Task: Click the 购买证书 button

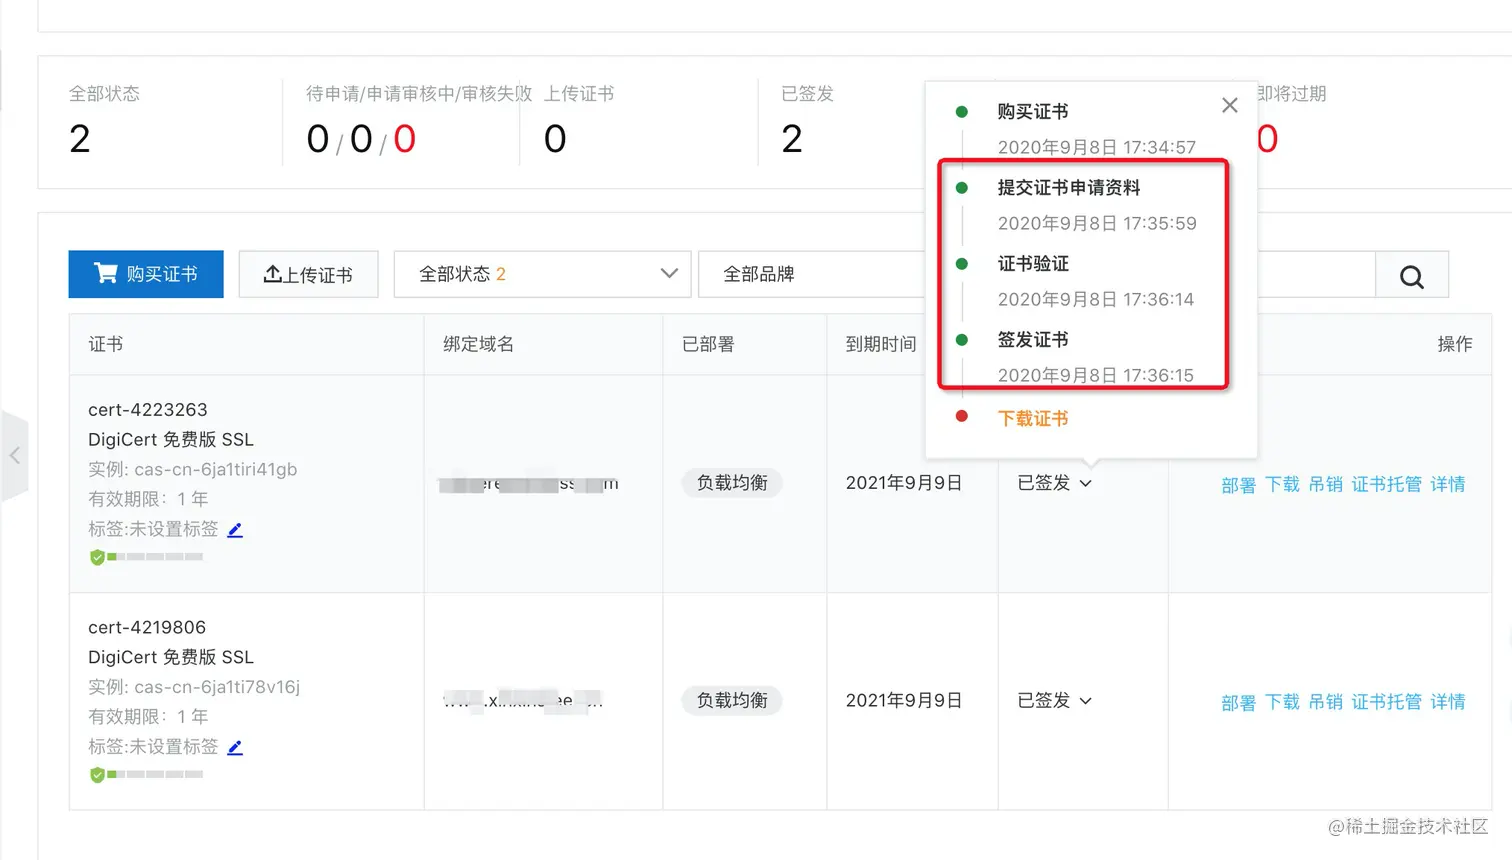Action: point(146,274)
